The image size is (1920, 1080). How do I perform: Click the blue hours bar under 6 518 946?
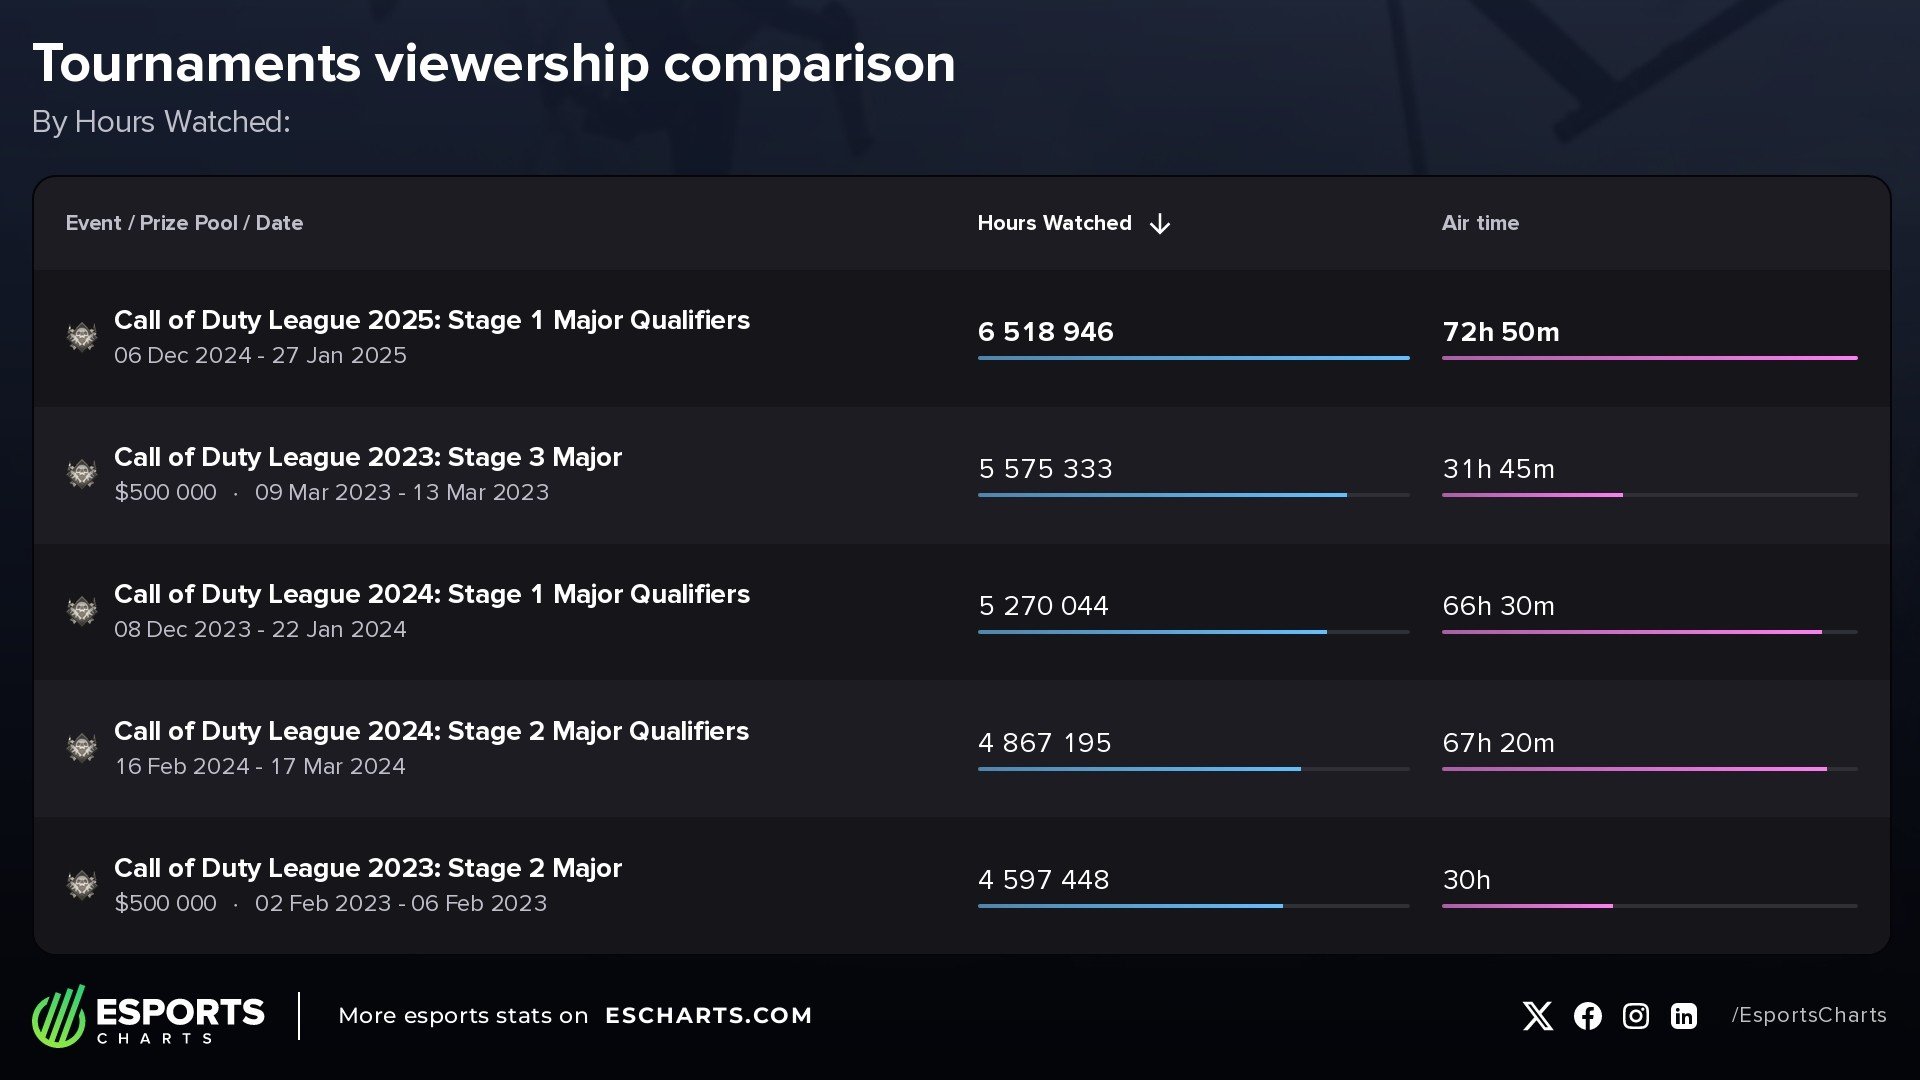pos(1193,358)
